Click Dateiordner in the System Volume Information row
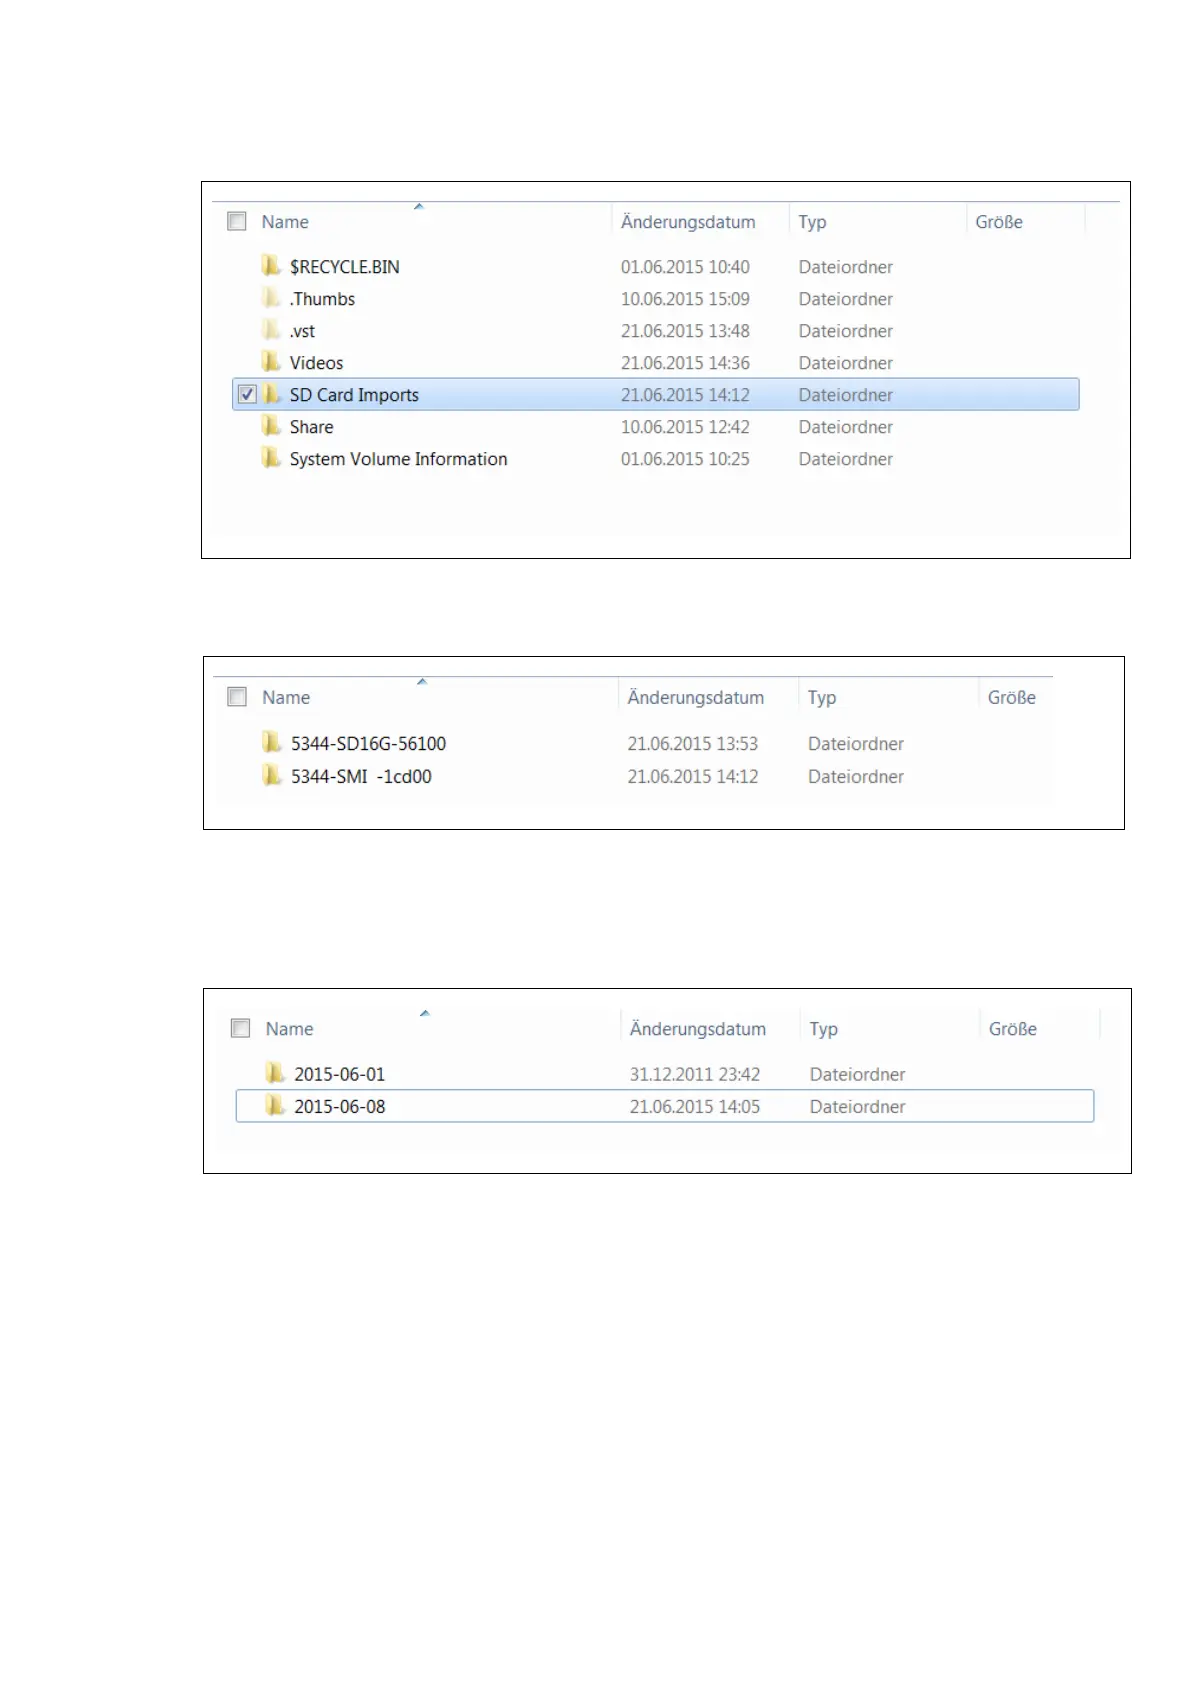 845,459
